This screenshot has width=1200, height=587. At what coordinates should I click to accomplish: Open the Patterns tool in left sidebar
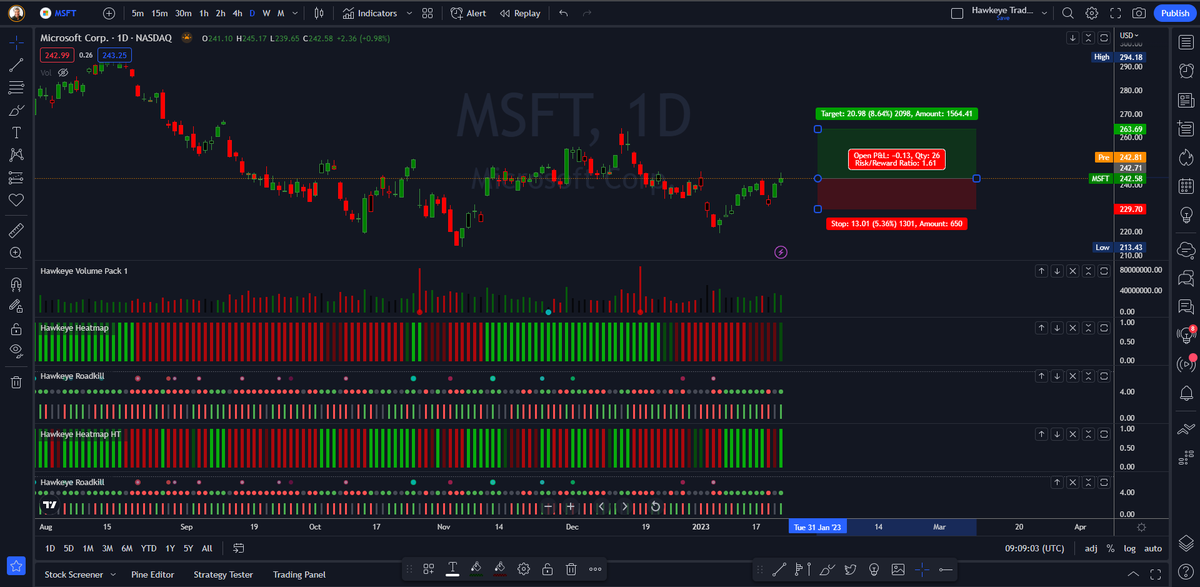[x=16, y=155]
